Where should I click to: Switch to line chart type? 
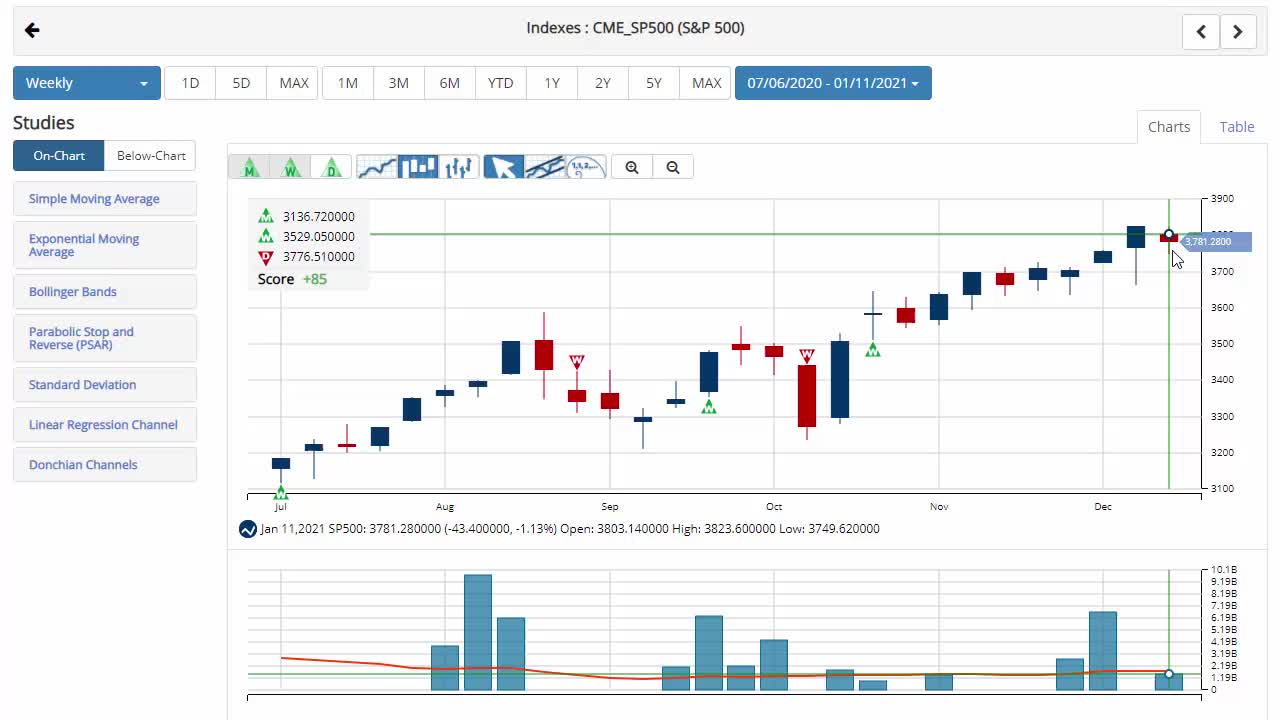tap(377, 167)
